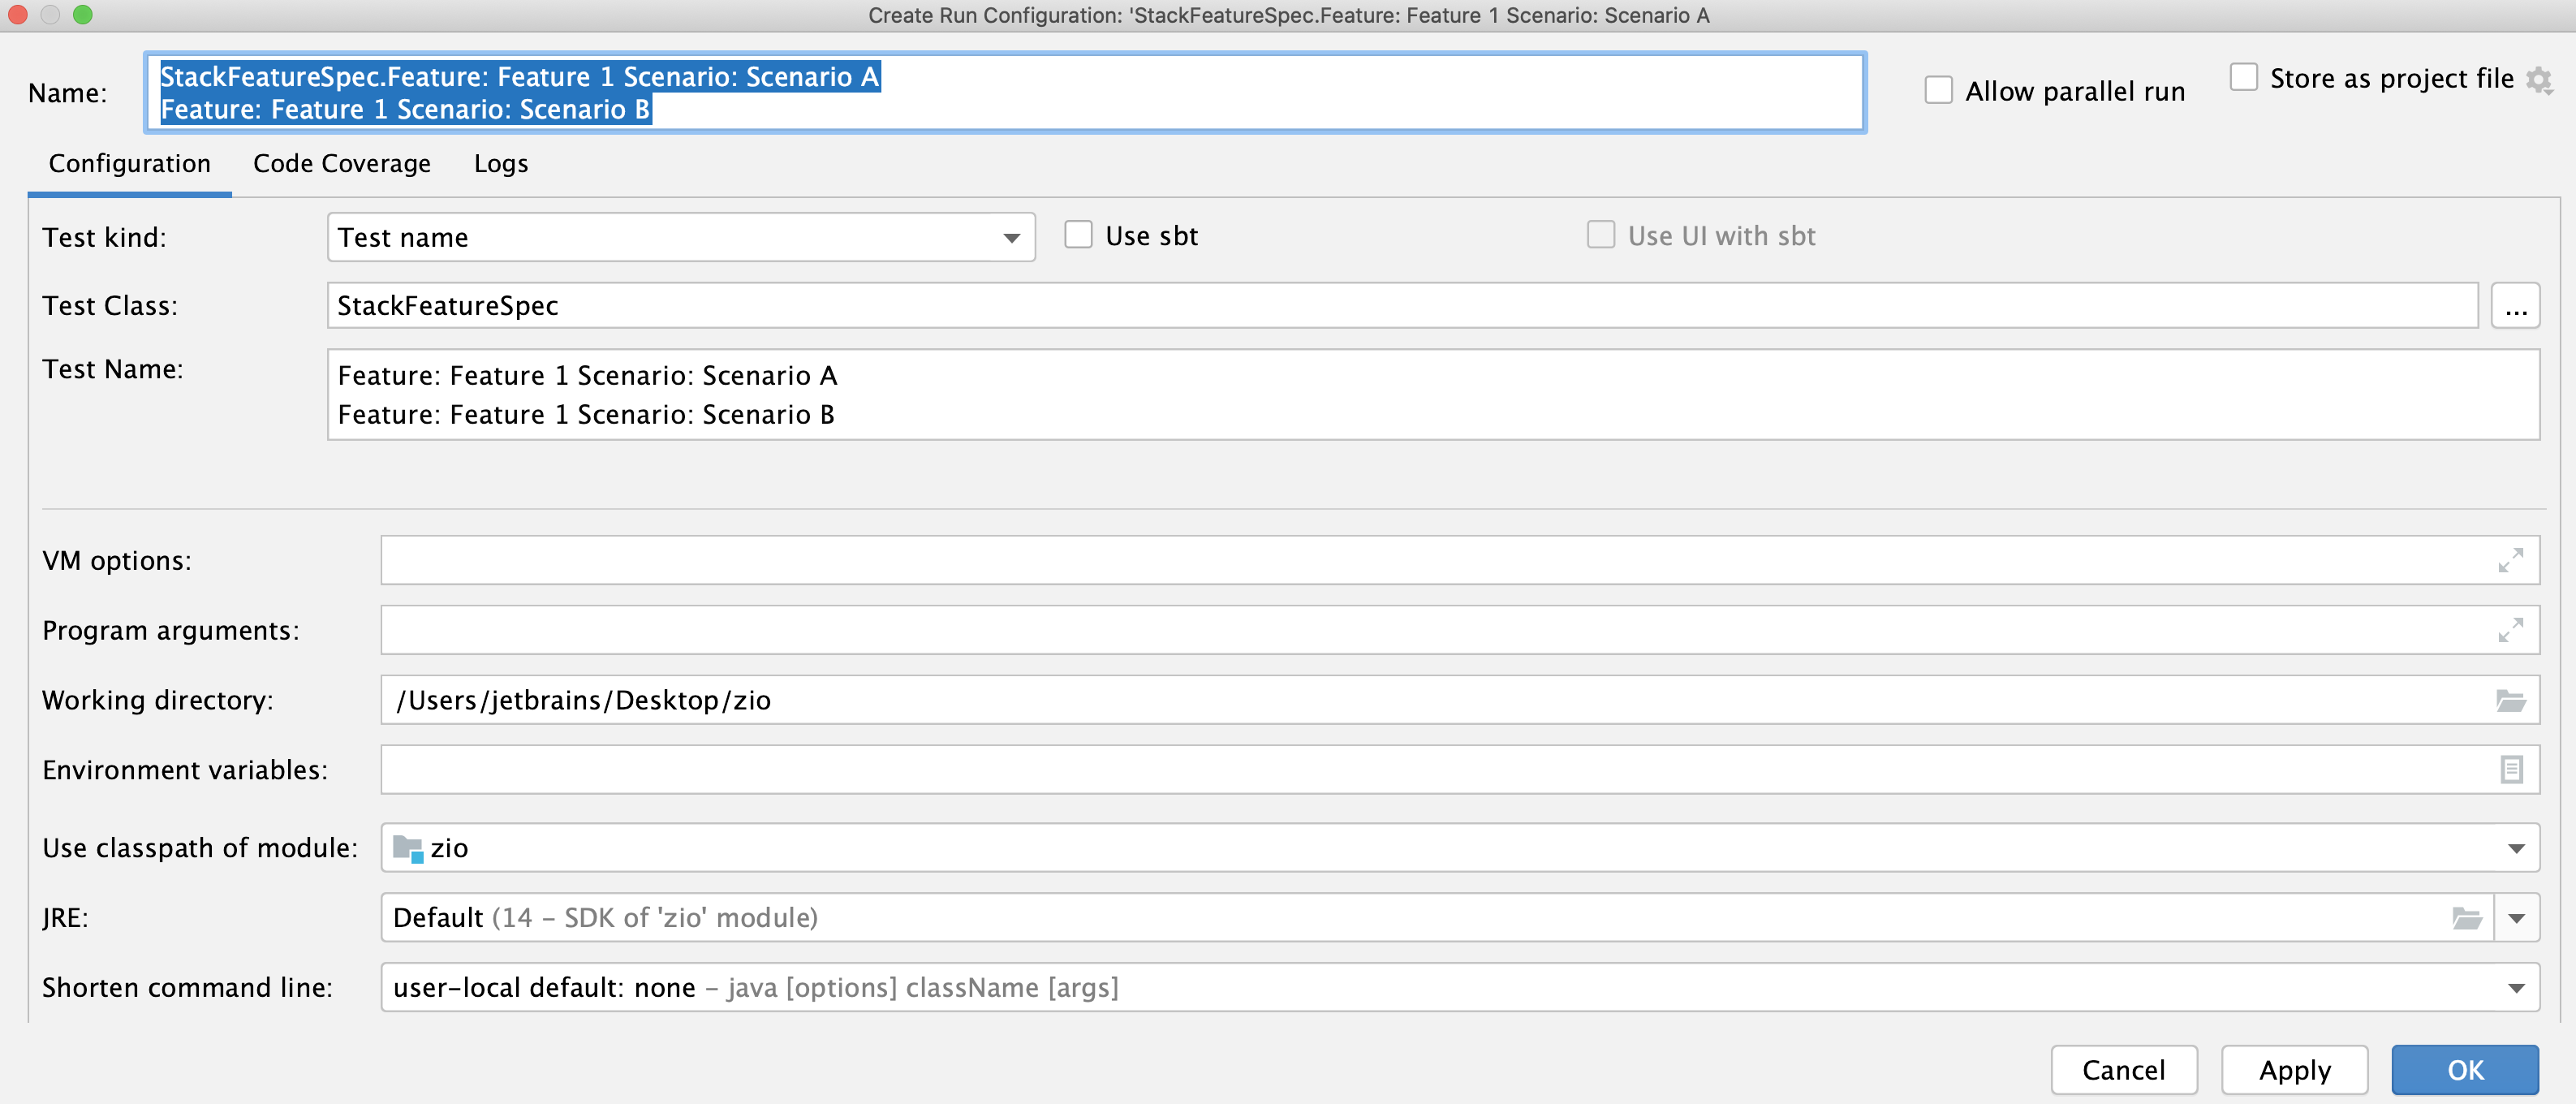Screen dimensions: 2576x1104
Task: Cancel the run configuration dialog
Action: coord(2124,1069)
